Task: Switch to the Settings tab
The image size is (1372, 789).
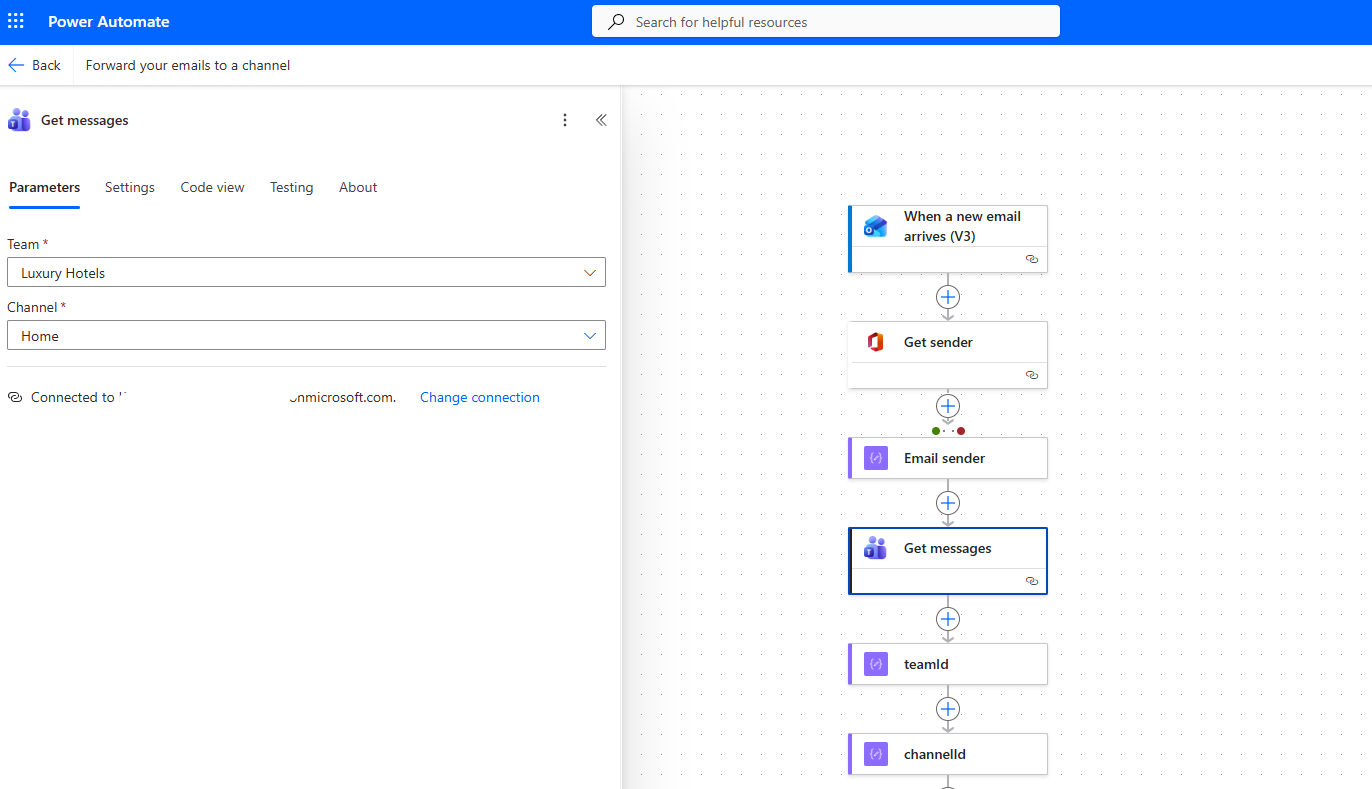Action: coord(130,187)
